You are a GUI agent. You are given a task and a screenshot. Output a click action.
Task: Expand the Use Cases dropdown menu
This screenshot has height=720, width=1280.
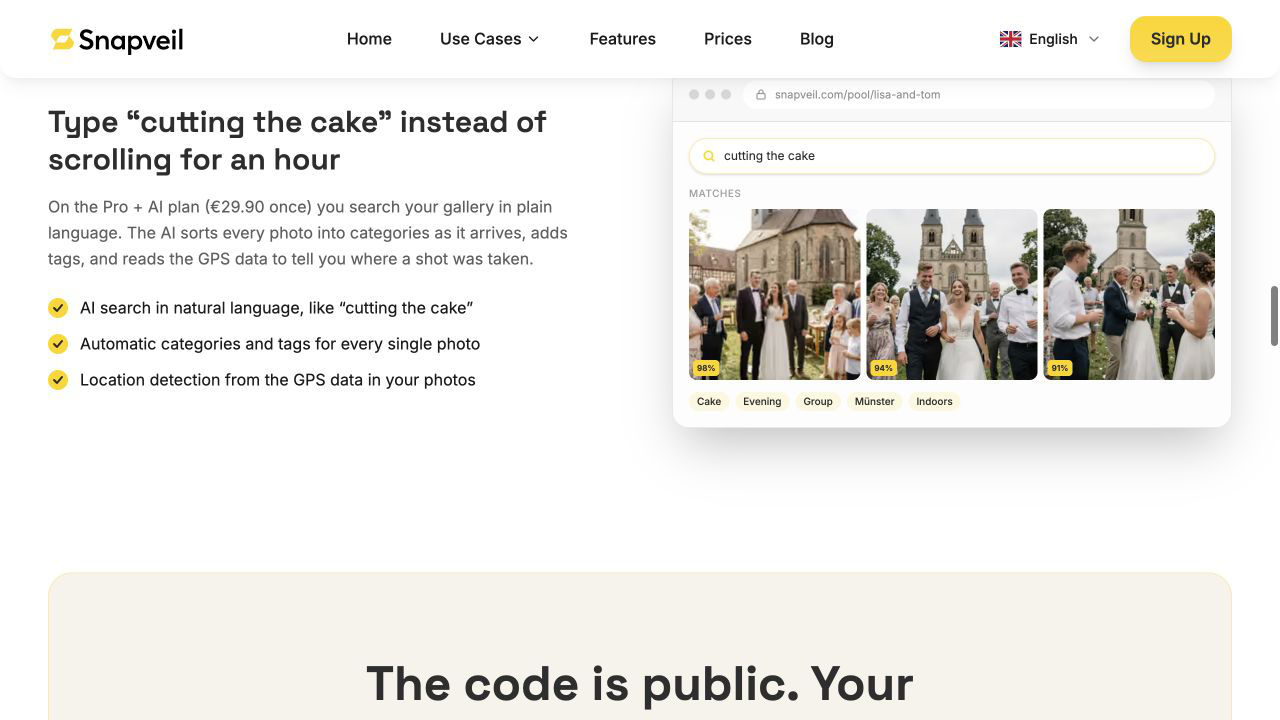(490, 39)
